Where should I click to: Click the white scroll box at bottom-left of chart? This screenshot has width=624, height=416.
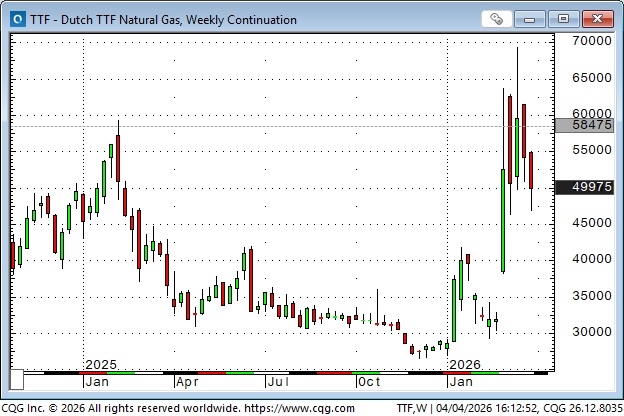click(17, 381)
